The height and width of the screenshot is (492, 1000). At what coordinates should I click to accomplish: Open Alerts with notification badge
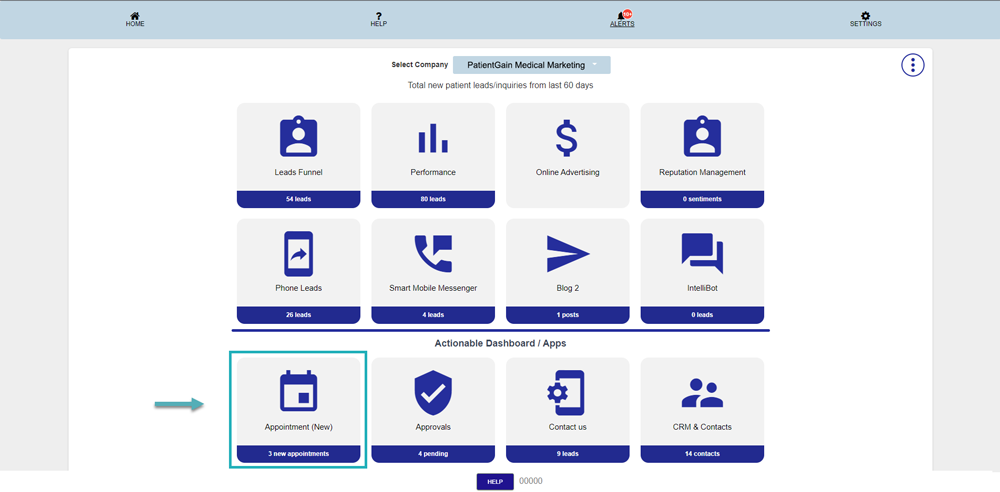pos(622,19)
